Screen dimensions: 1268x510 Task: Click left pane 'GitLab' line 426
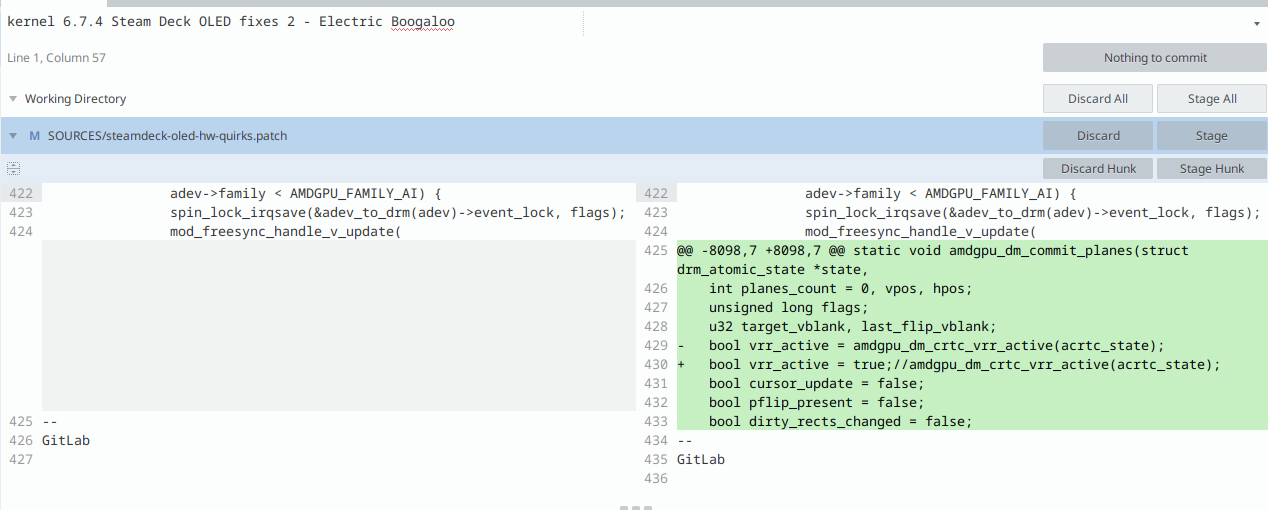[x=66, y=440]
